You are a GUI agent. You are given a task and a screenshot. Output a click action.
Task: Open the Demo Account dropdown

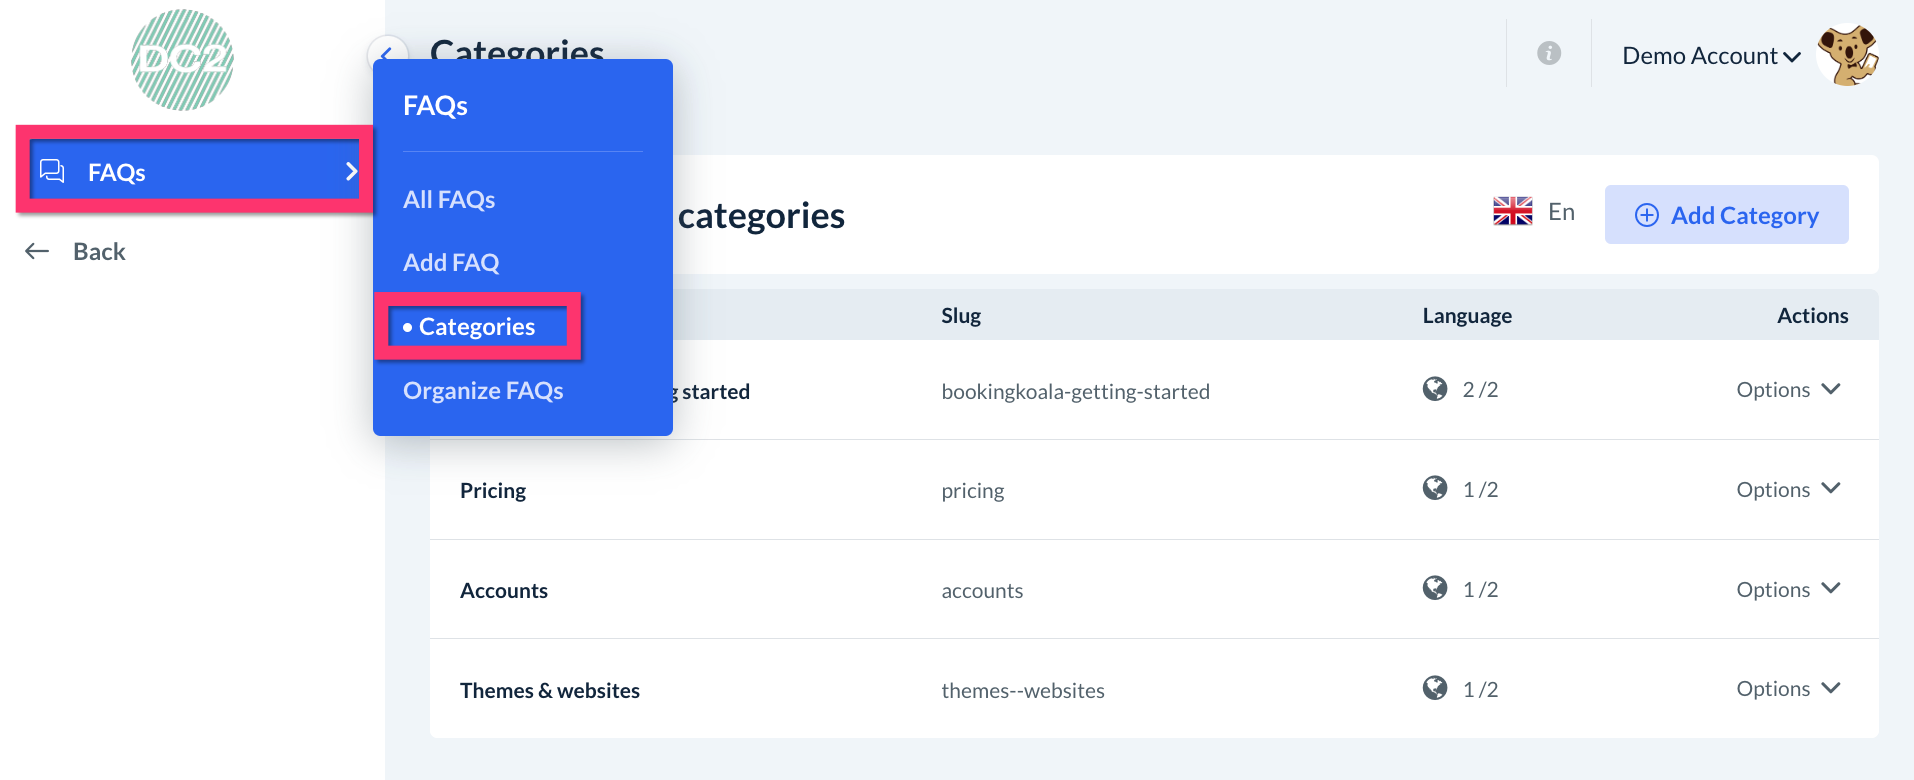coord(1710,56)
